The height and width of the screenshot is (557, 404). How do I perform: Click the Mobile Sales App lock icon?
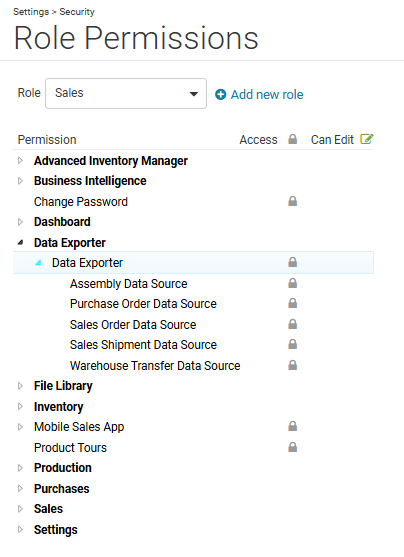(292, 426)
